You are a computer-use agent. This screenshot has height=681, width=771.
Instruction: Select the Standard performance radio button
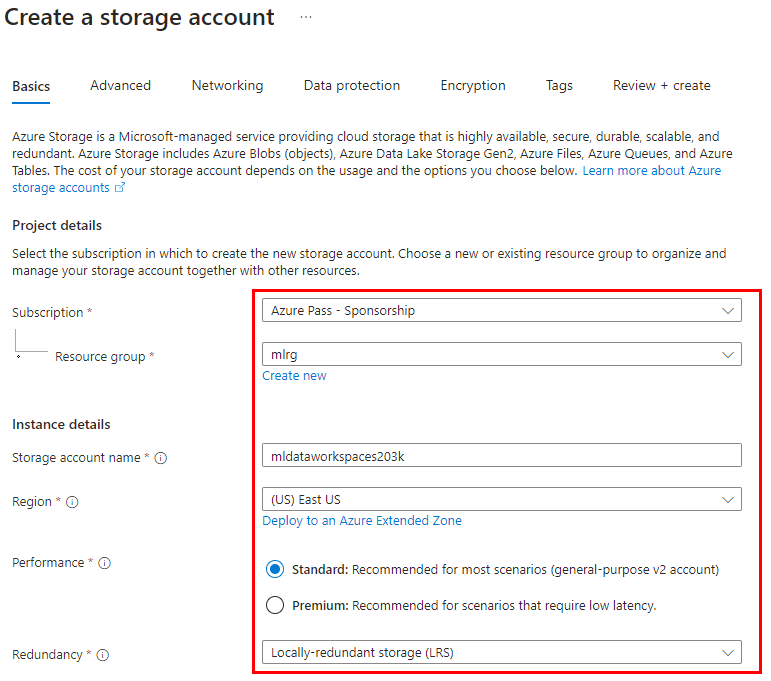tap(275, 570)
